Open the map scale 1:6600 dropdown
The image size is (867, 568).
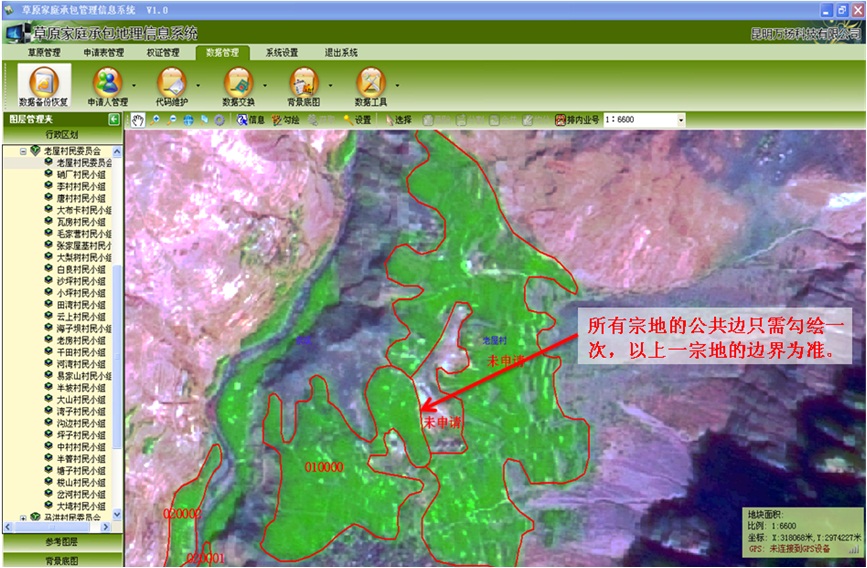pos(681,120)
